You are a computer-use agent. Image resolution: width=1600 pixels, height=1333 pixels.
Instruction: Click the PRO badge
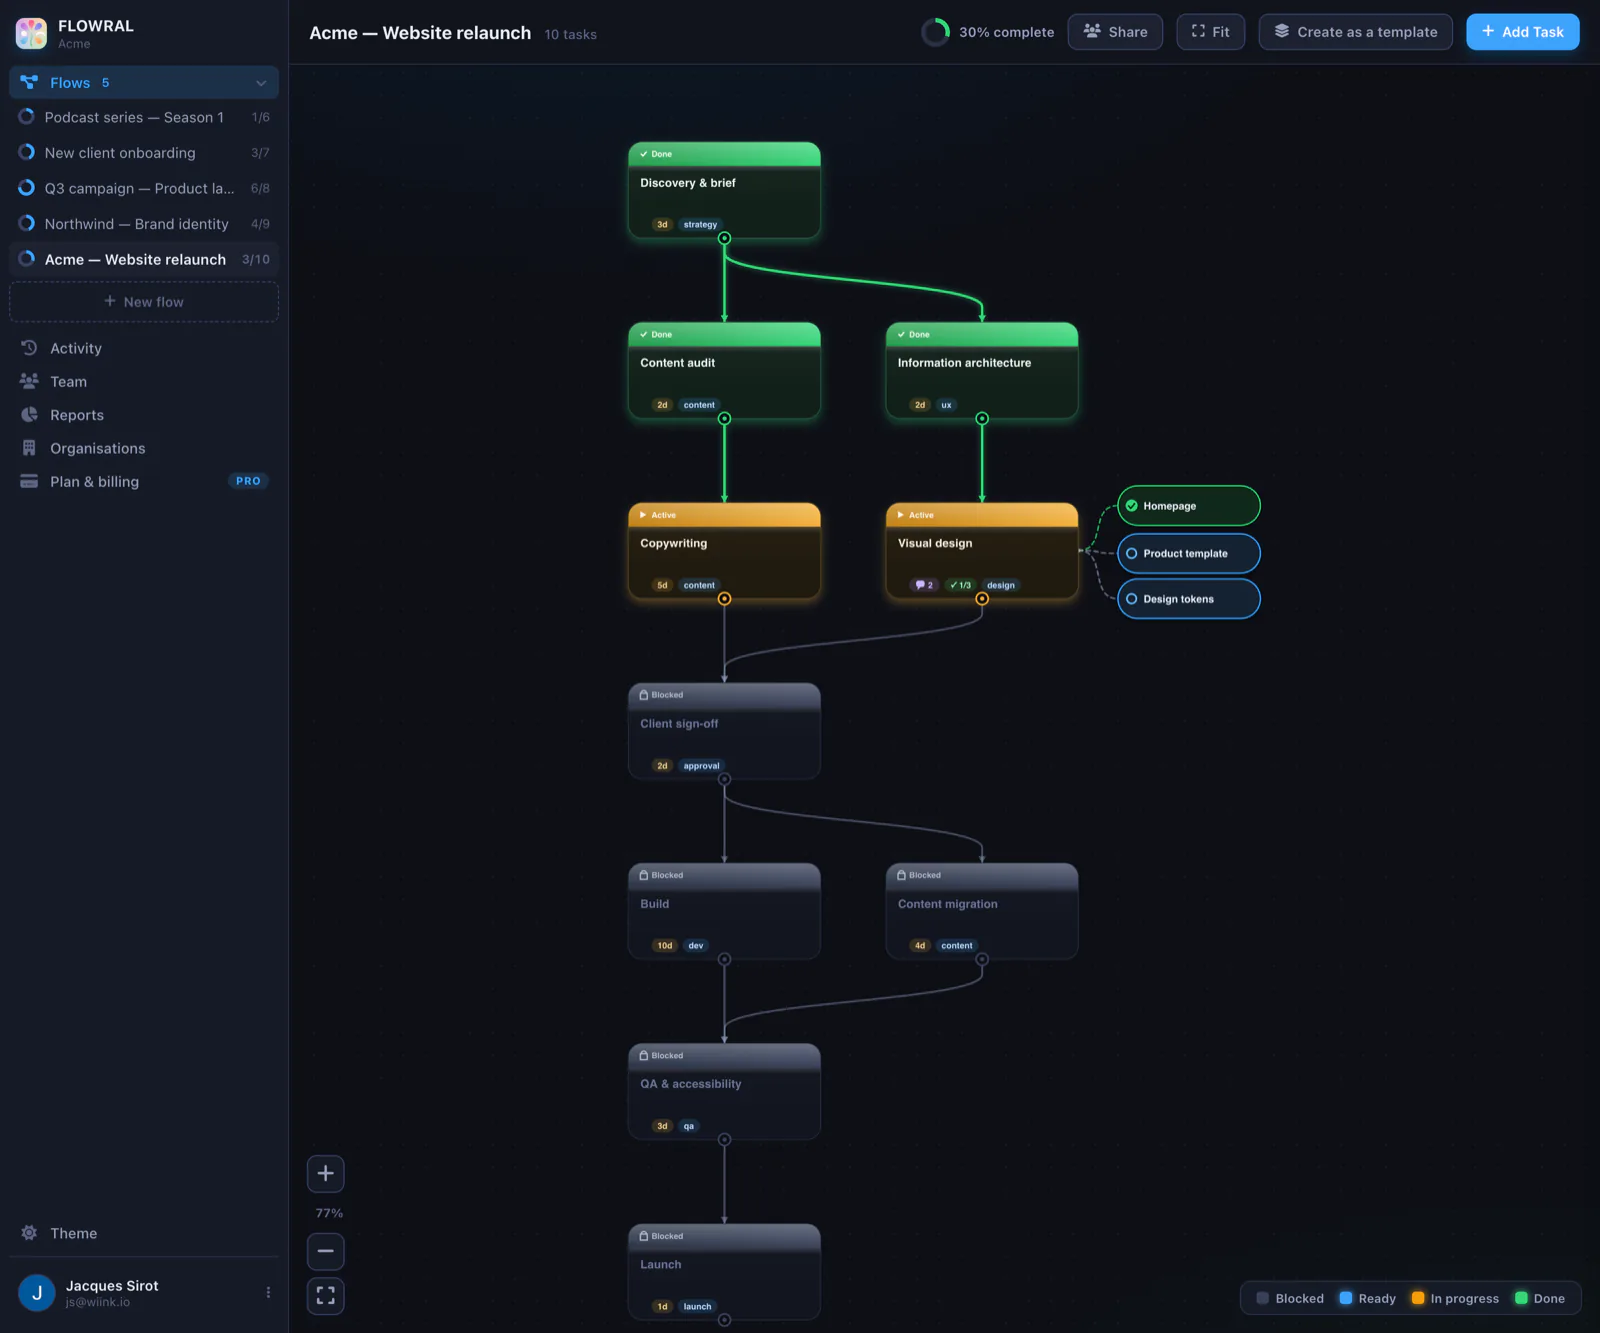coord(248,481)
